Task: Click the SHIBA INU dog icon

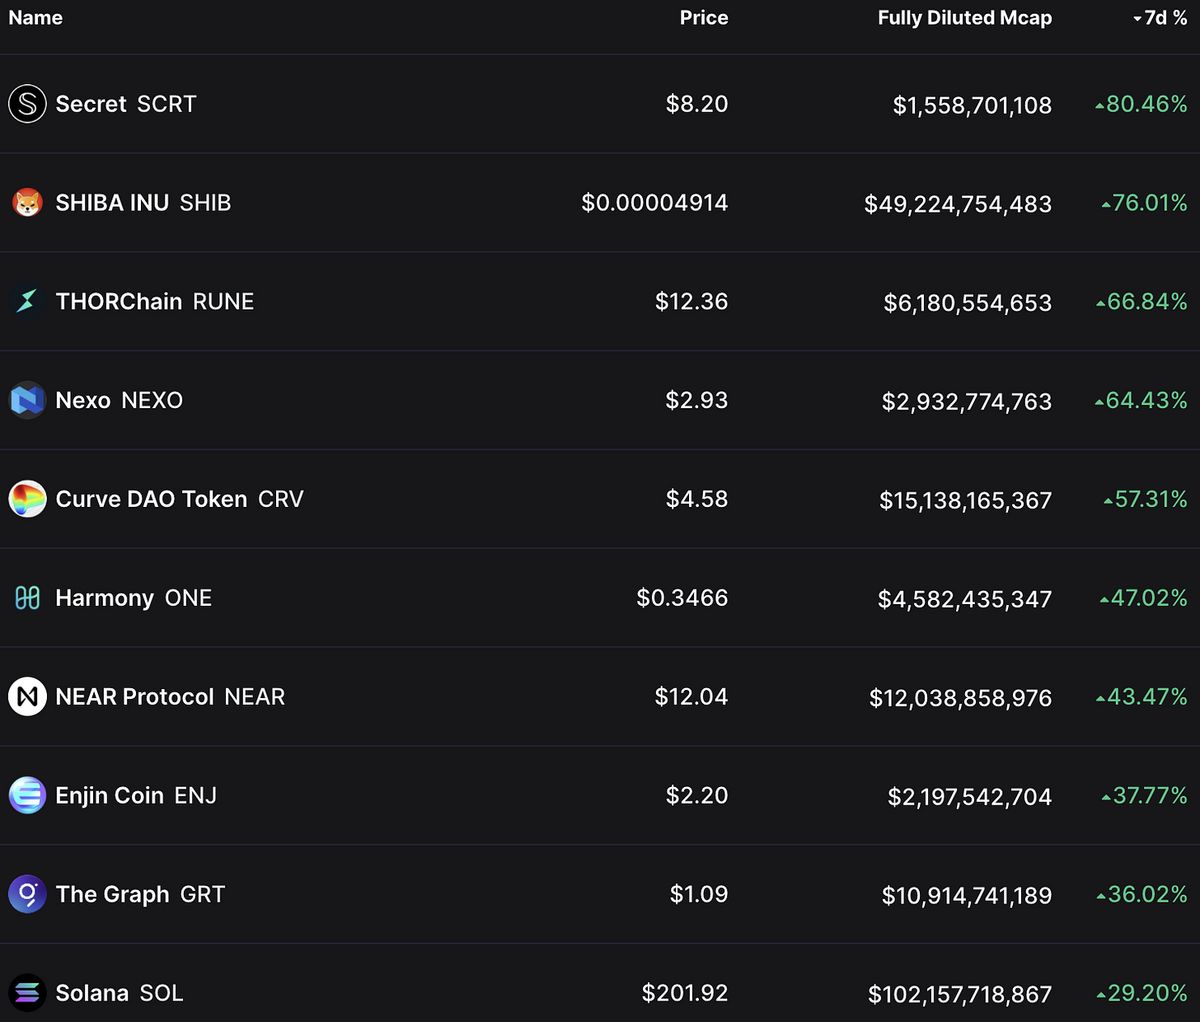Action: click(x=27, y=203)
